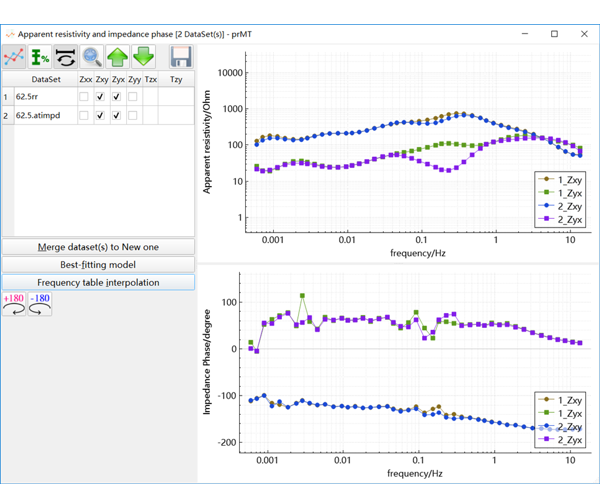Click the green up arrow icon

pyautogui.click(x=117, y=57)
